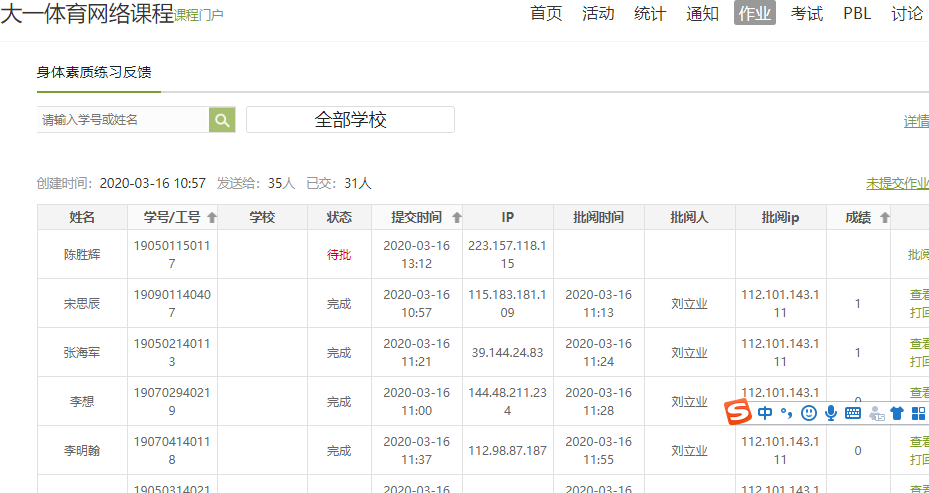The height and width of the screenshot is (493, 929).
Task: Click the Sogou punctuation mode icon
Action: coord(786,413)
